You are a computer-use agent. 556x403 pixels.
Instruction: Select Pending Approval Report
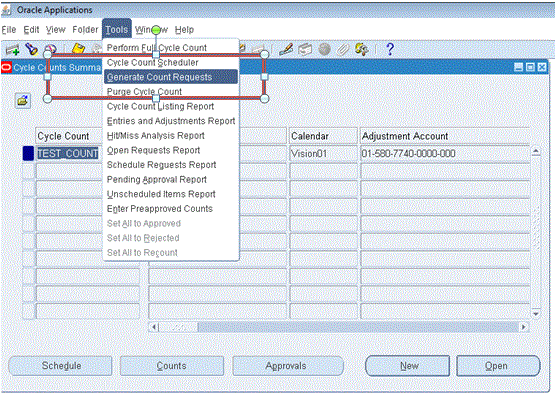pyautogui.click(x=157, y=179)
